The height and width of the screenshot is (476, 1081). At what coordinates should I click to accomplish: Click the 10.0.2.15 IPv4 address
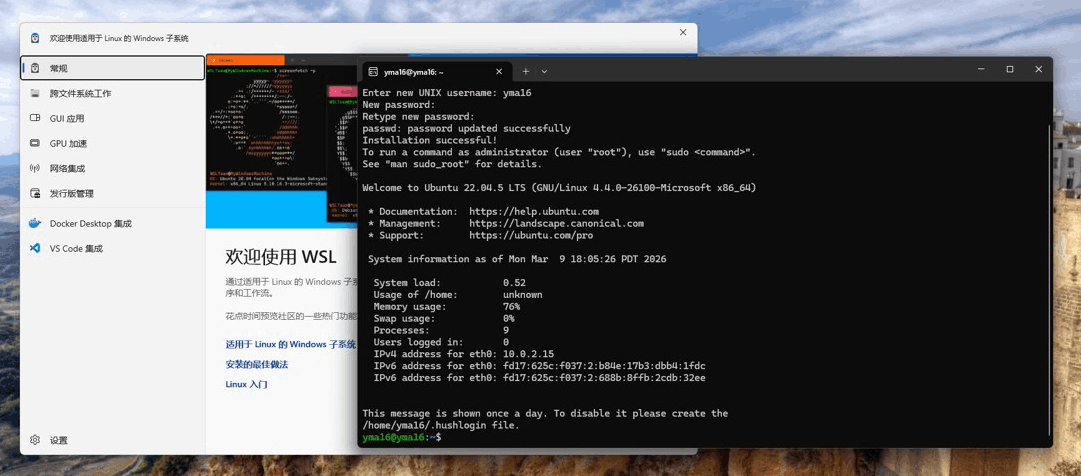tap(531, 353)
